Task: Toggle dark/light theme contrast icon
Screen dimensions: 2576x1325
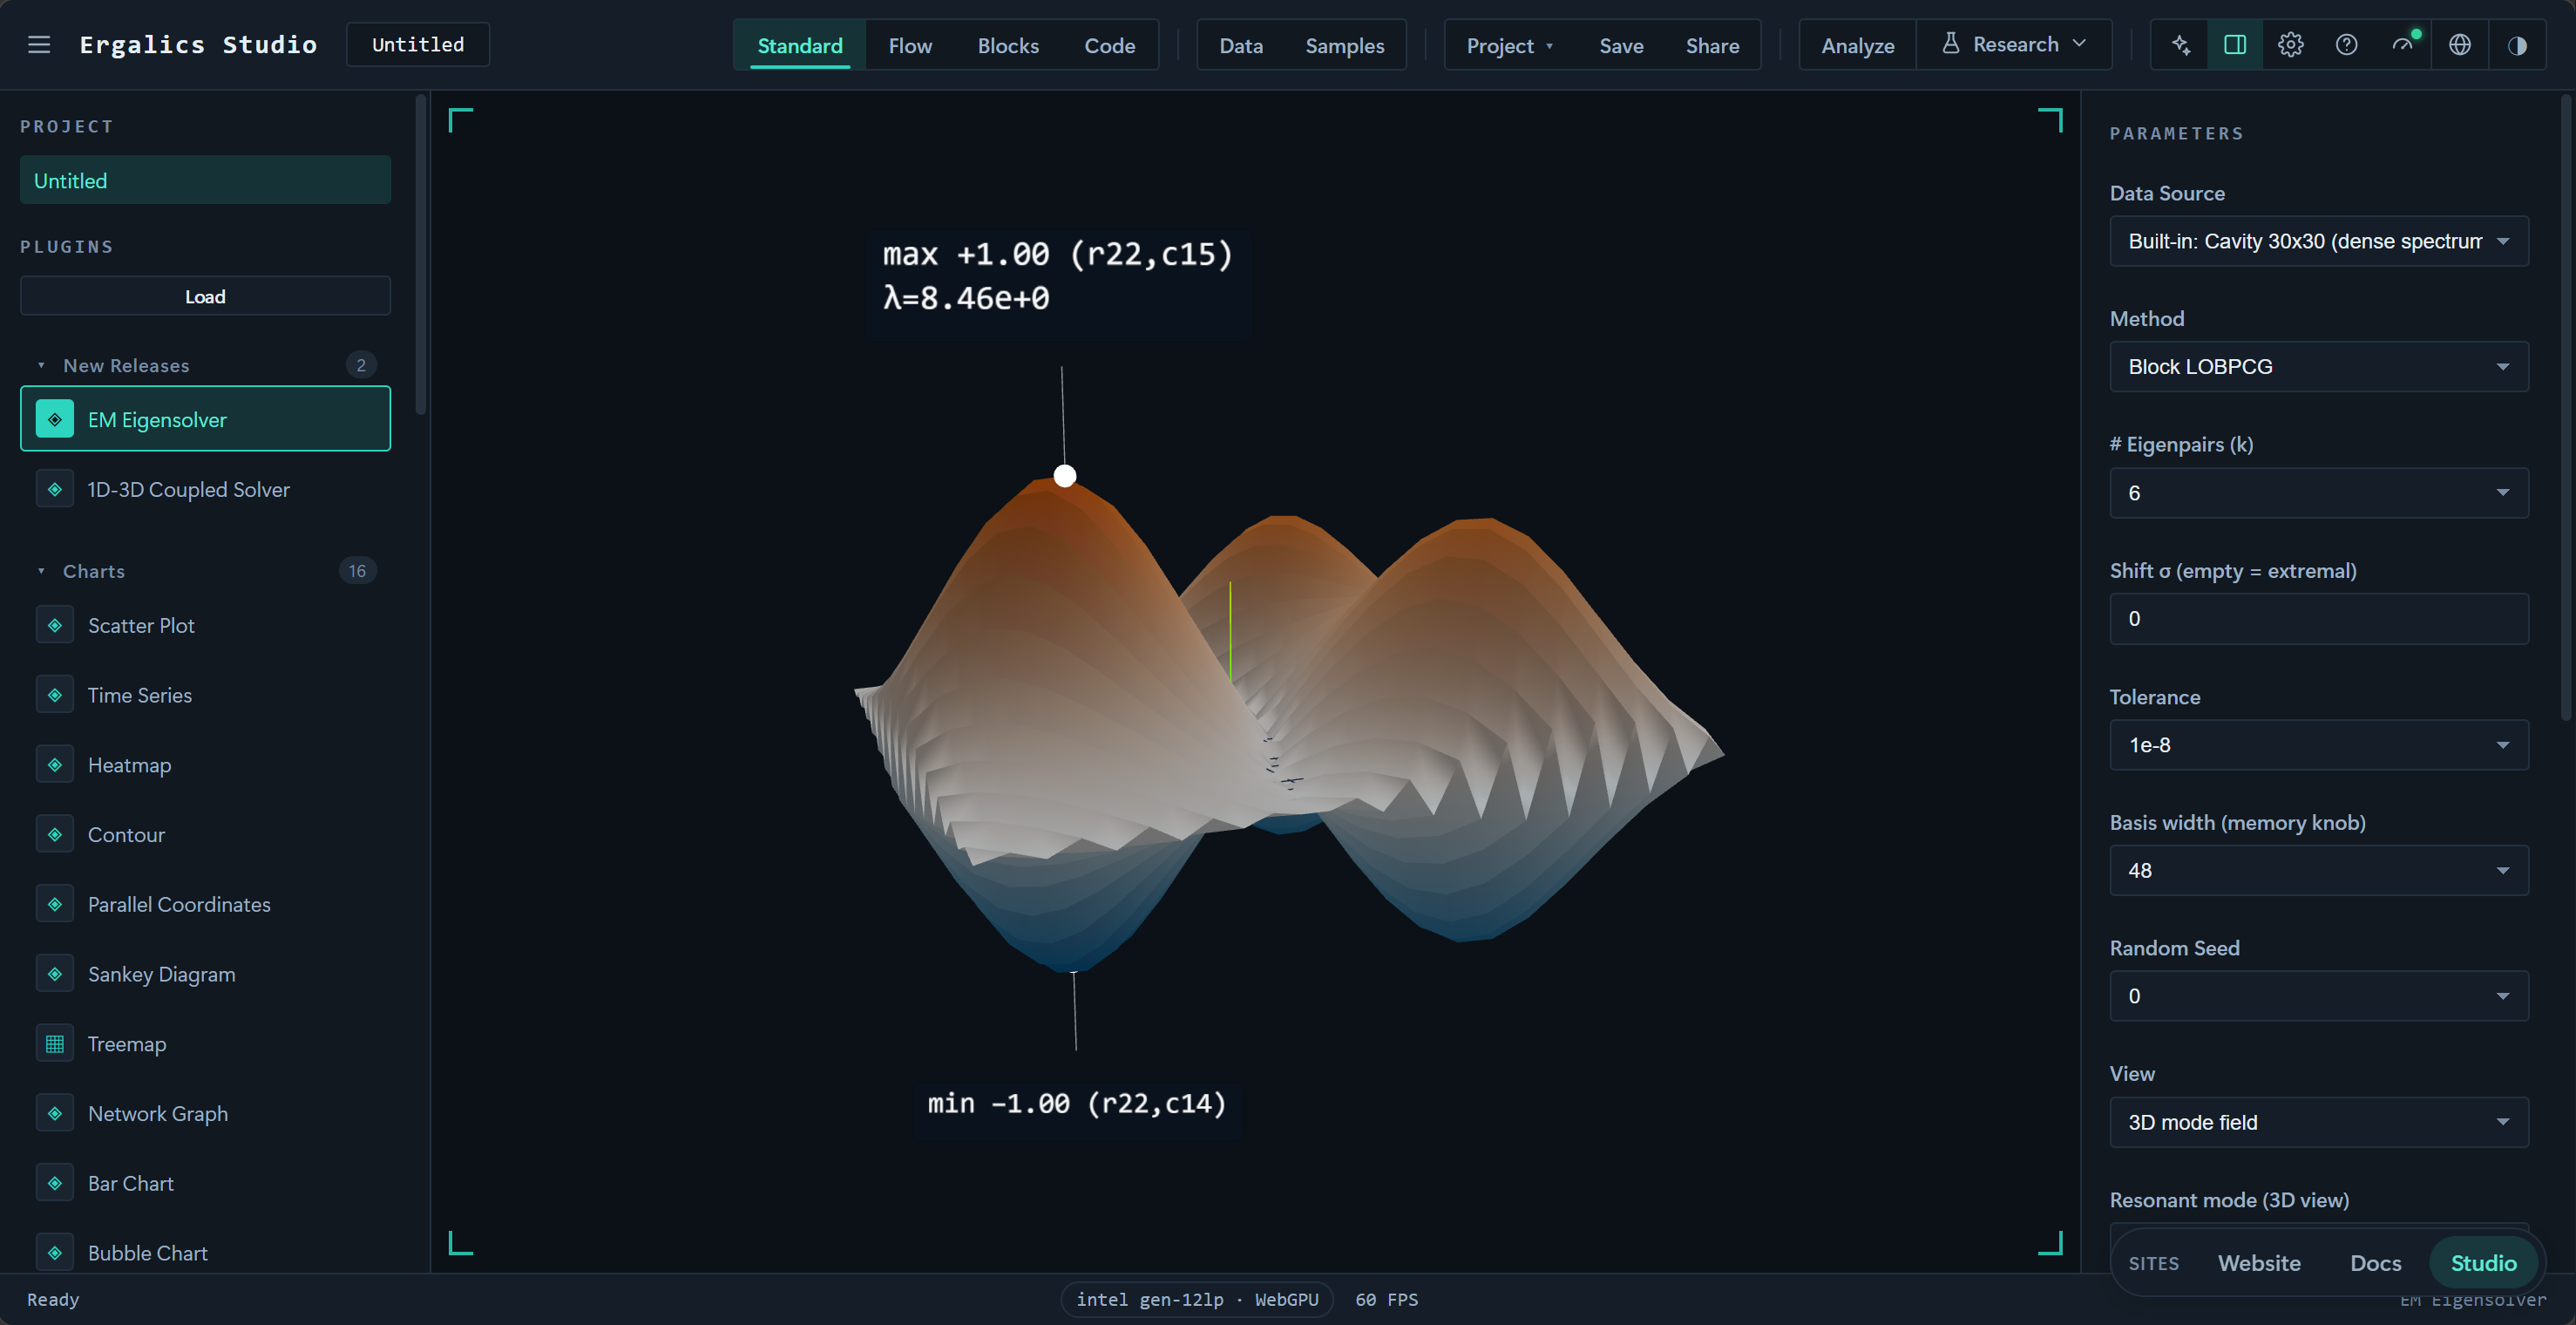Action: pos(2517,45)
